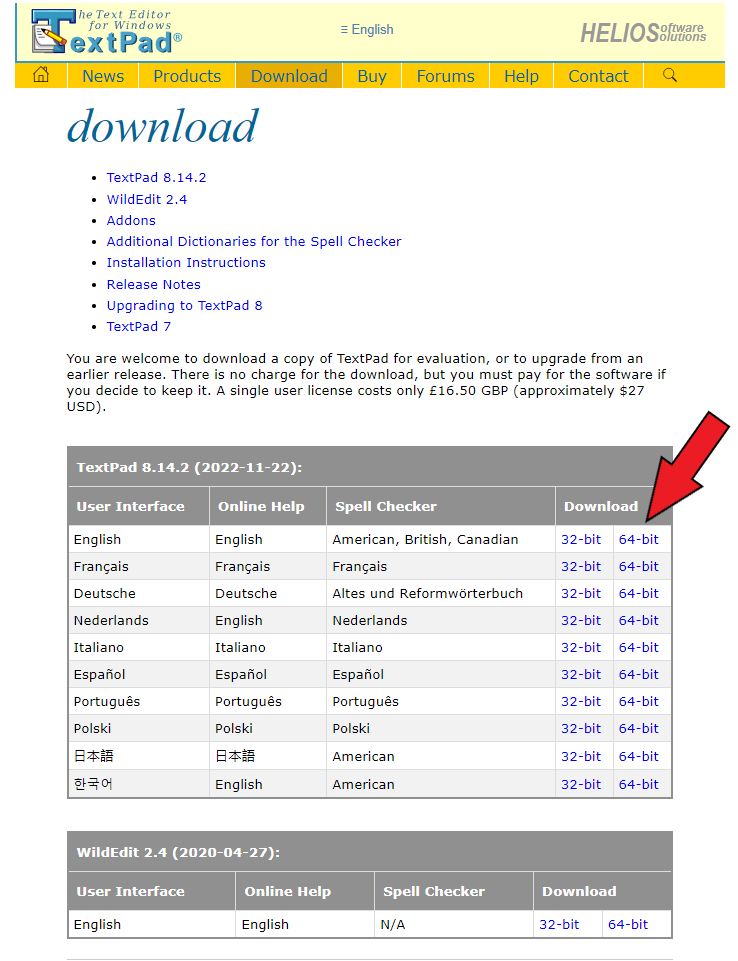Download 32-bit TextPad for Polski row
Screen dimensions: 738x961
click(581, 728)
